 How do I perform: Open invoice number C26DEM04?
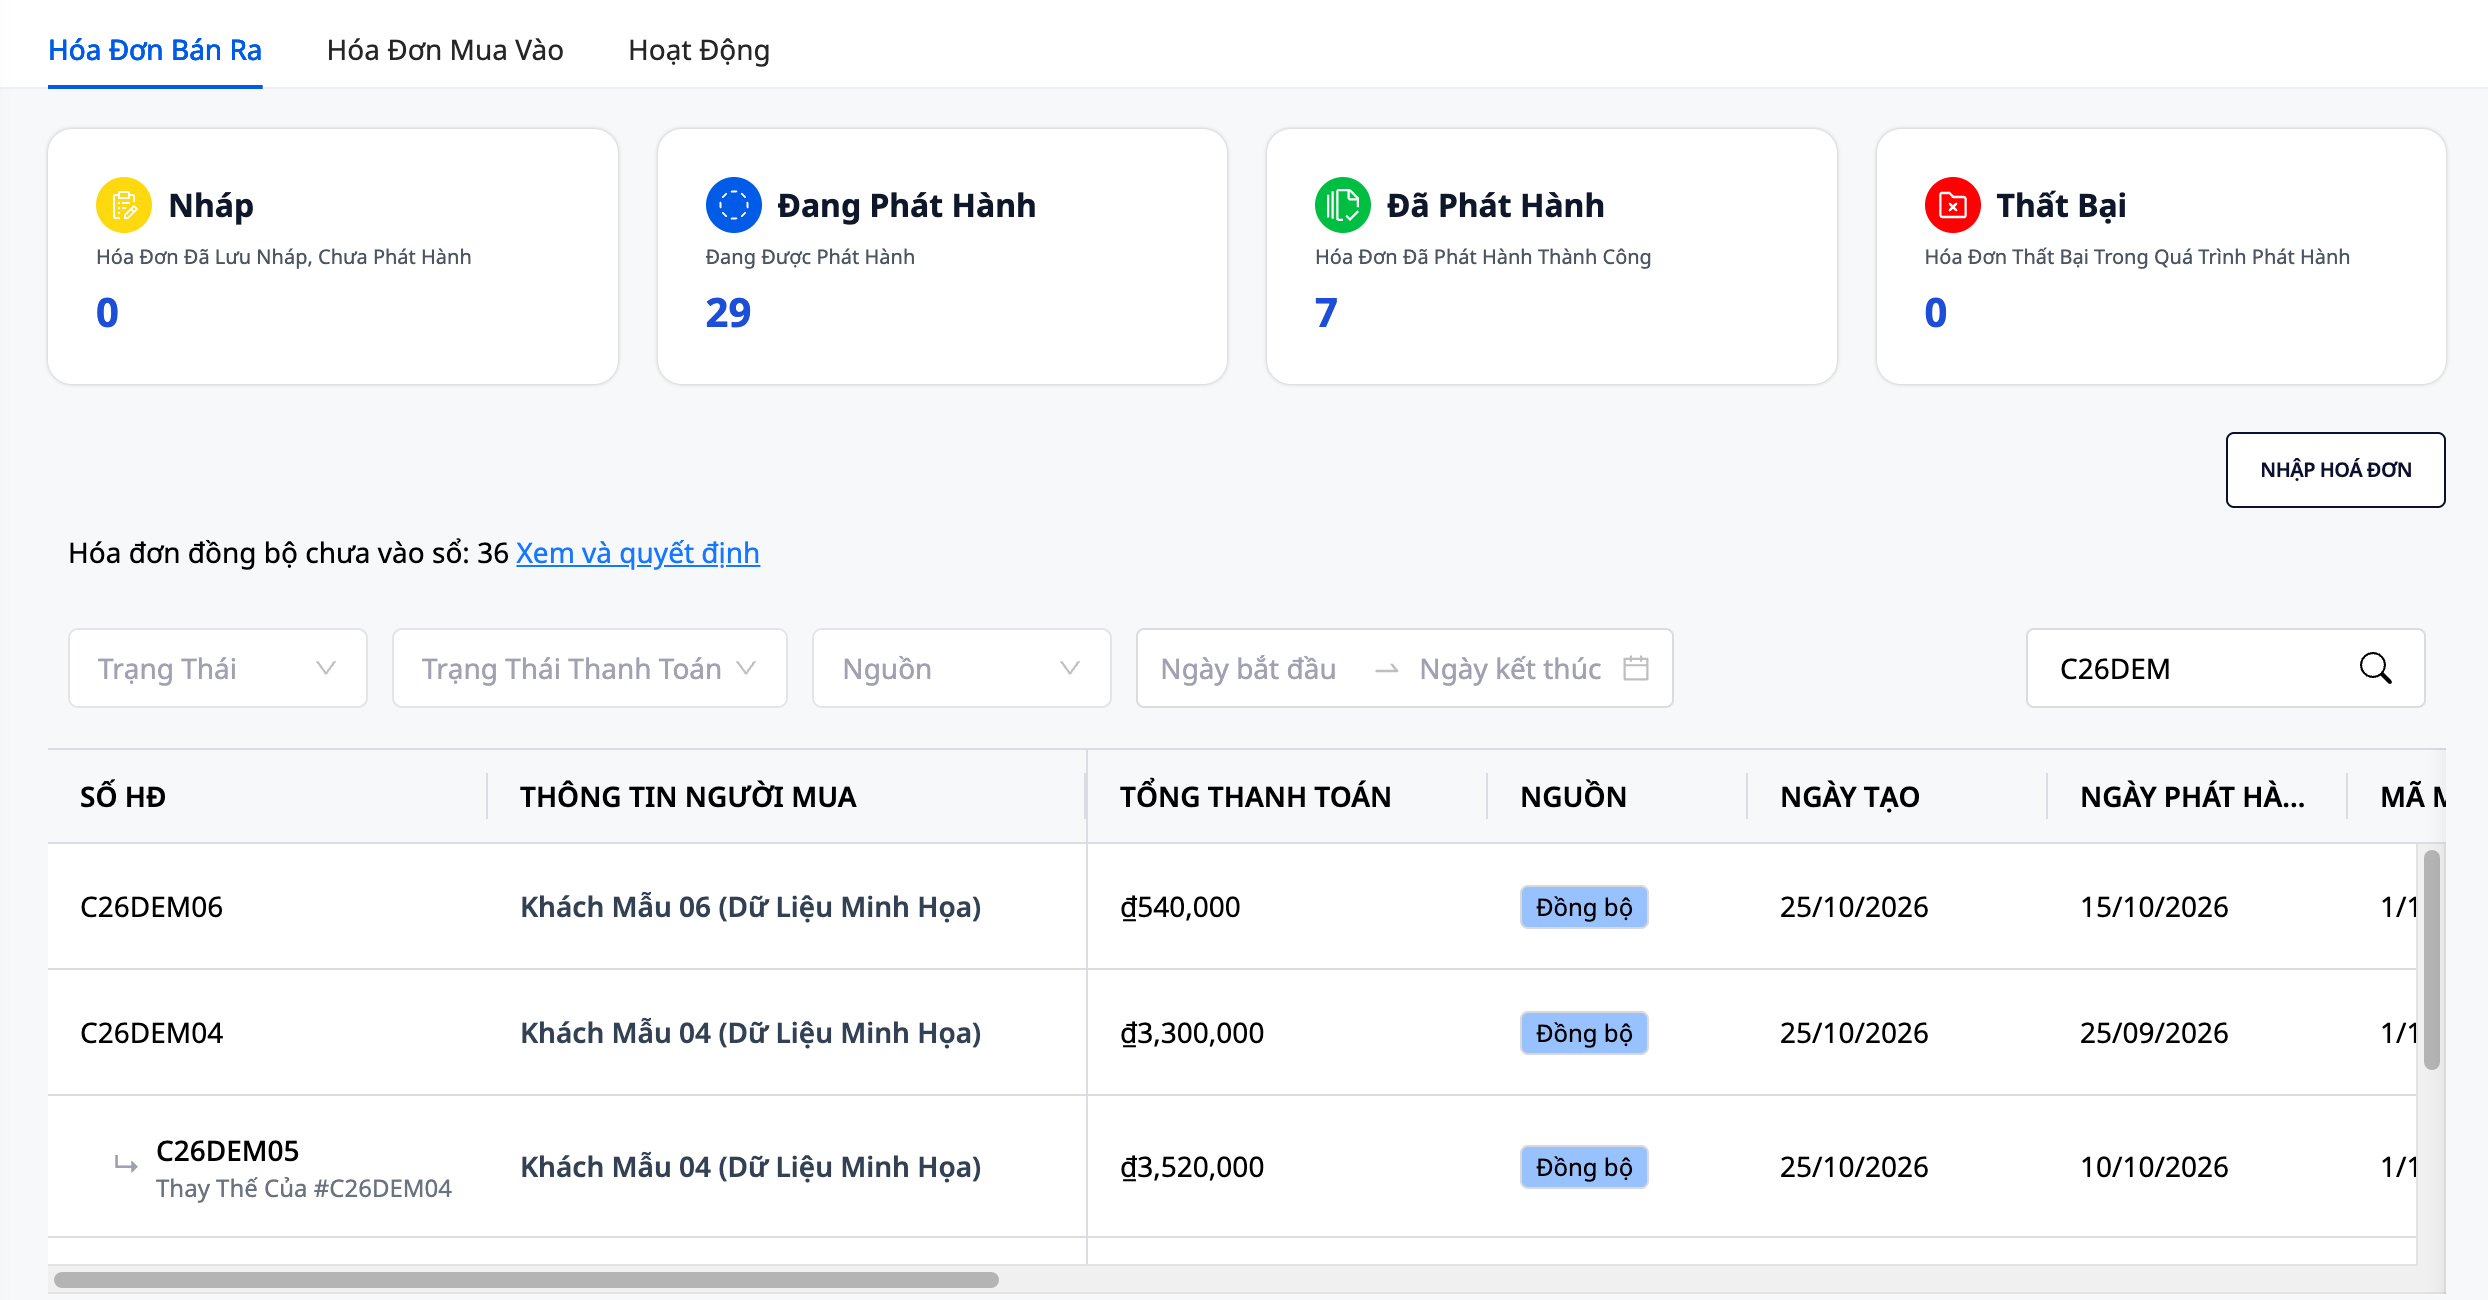tap(151, 1033)
